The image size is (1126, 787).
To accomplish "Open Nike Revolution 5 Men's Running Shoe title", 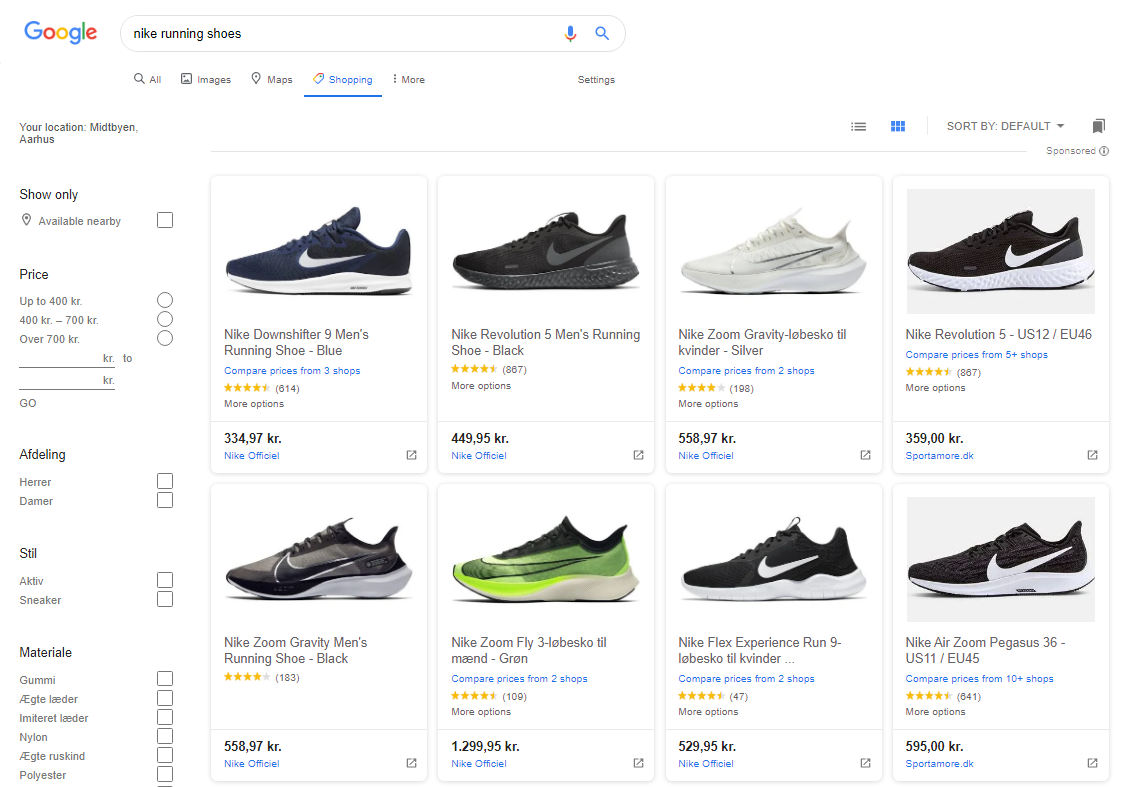I will tap(546, 343).
